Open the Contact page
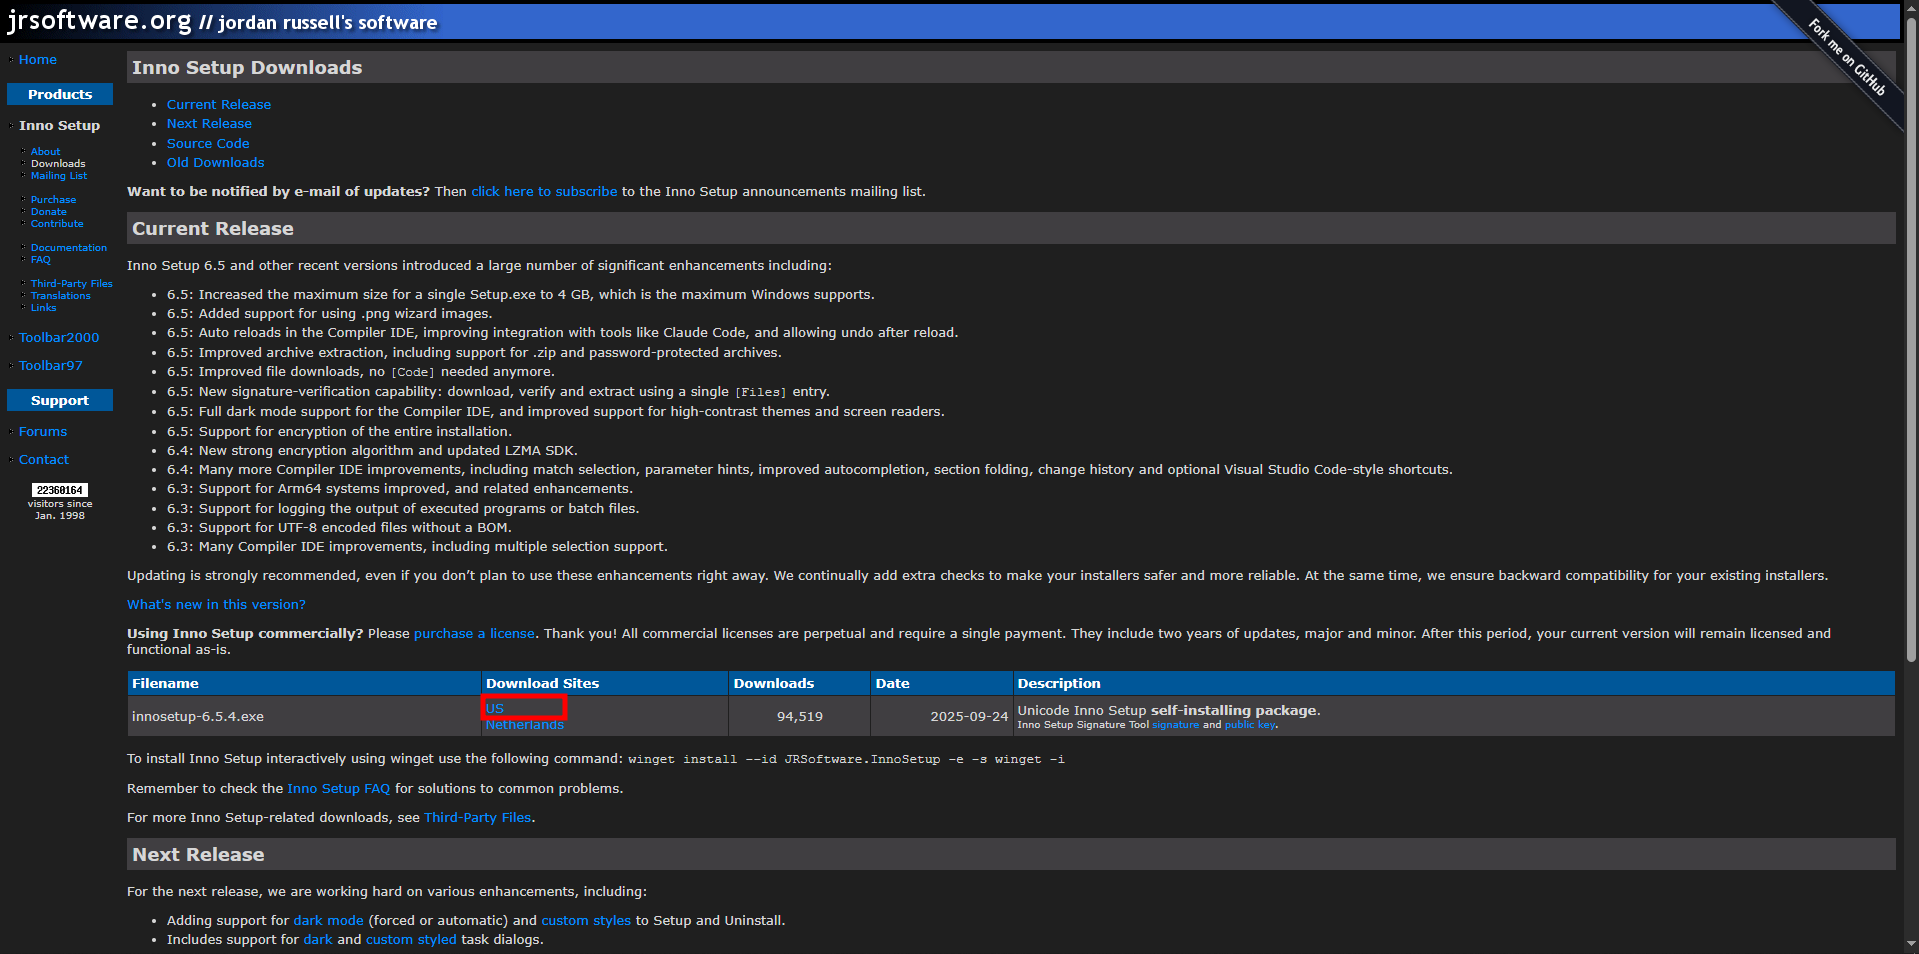The height and width of the screenshot is (954, 1919). point(44,460)
